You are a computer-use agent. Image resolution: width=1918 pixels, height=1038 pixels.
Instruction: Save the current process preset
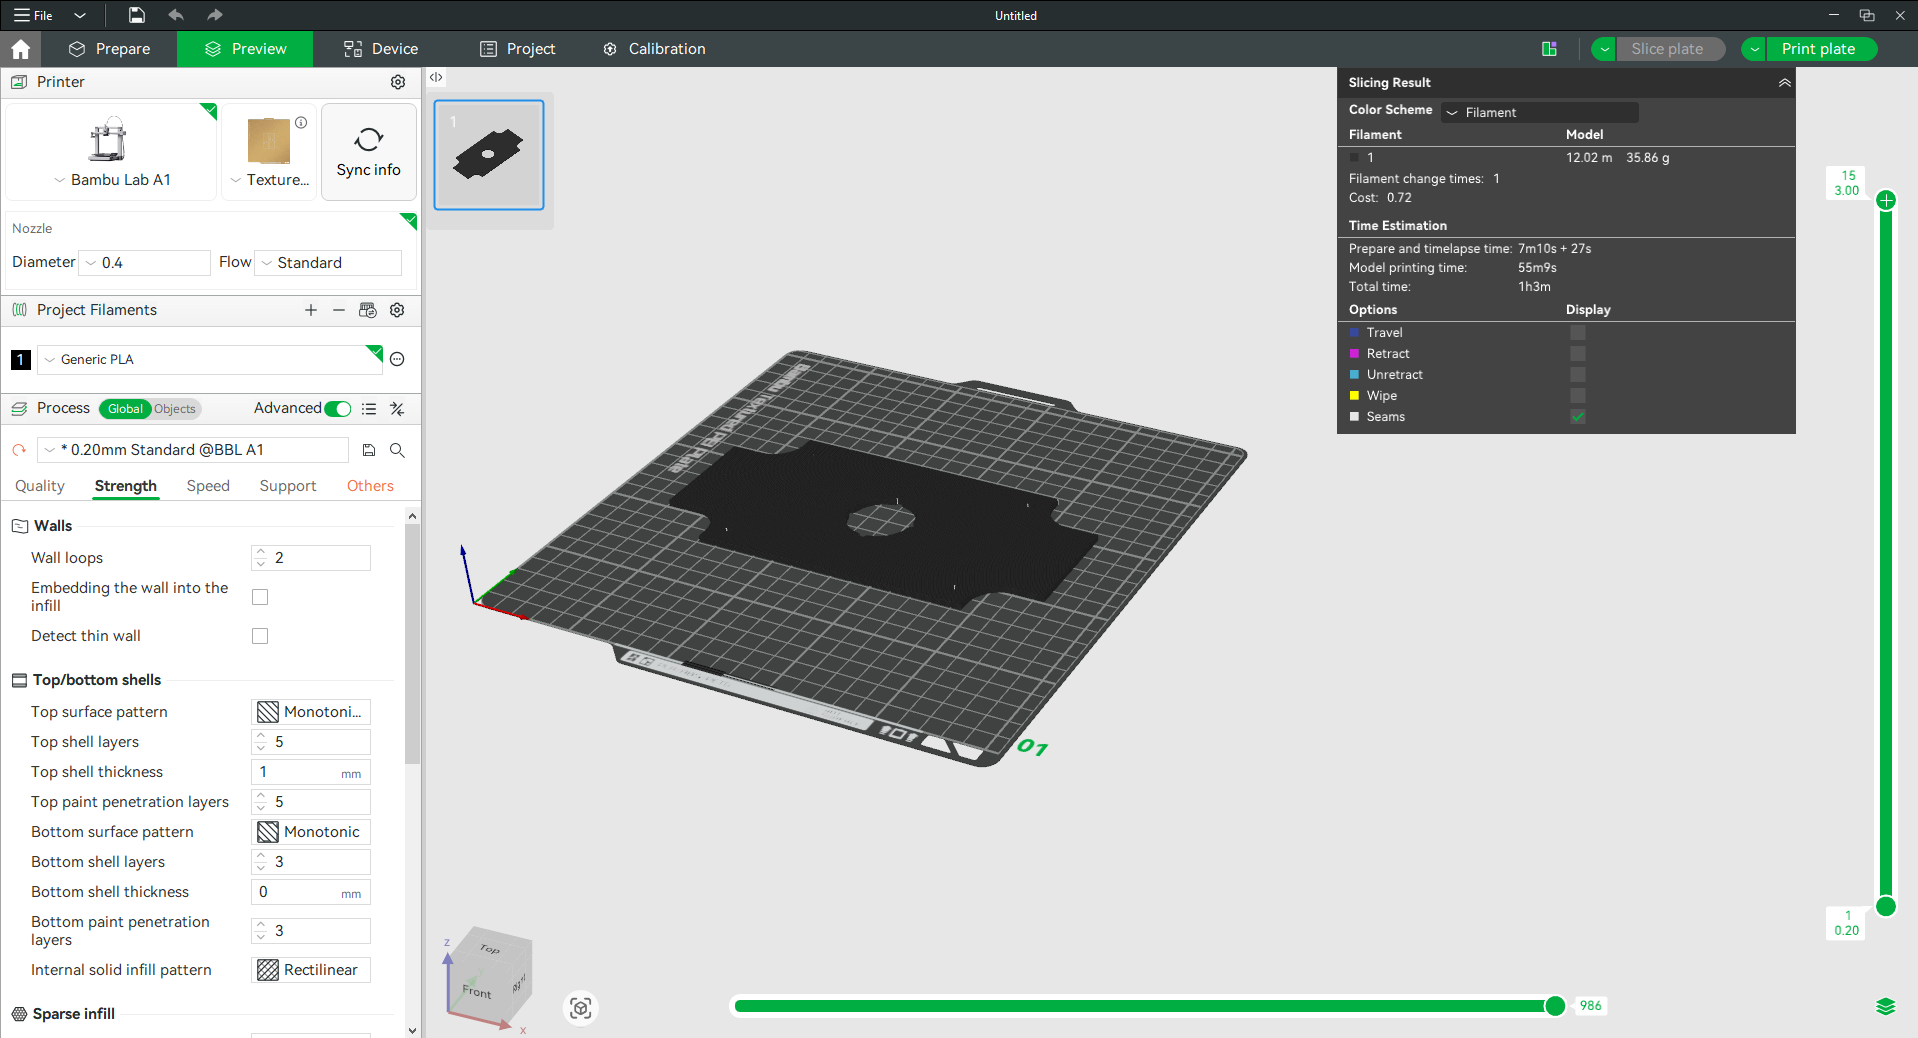[x=369, y=450]
